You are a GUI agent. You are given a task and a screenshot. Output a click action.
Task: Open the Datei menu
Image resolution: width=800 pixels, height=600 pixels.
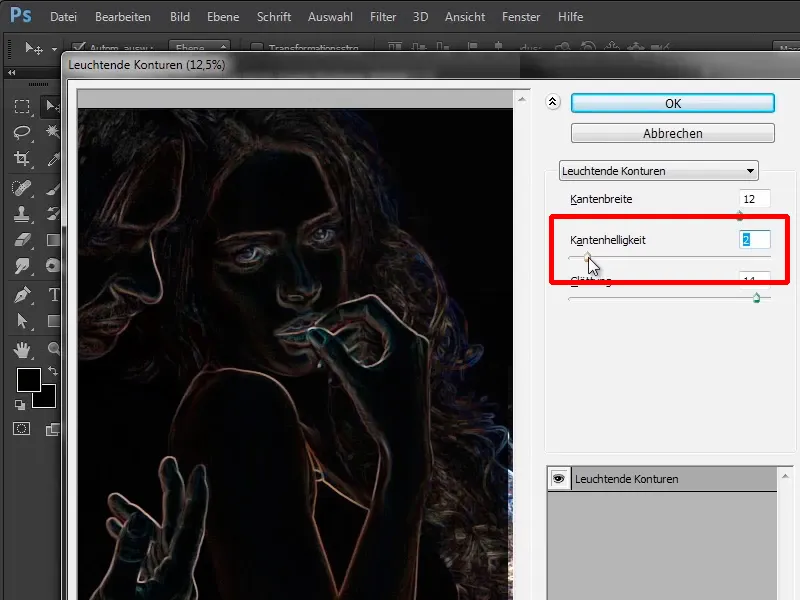coord(63,17)
